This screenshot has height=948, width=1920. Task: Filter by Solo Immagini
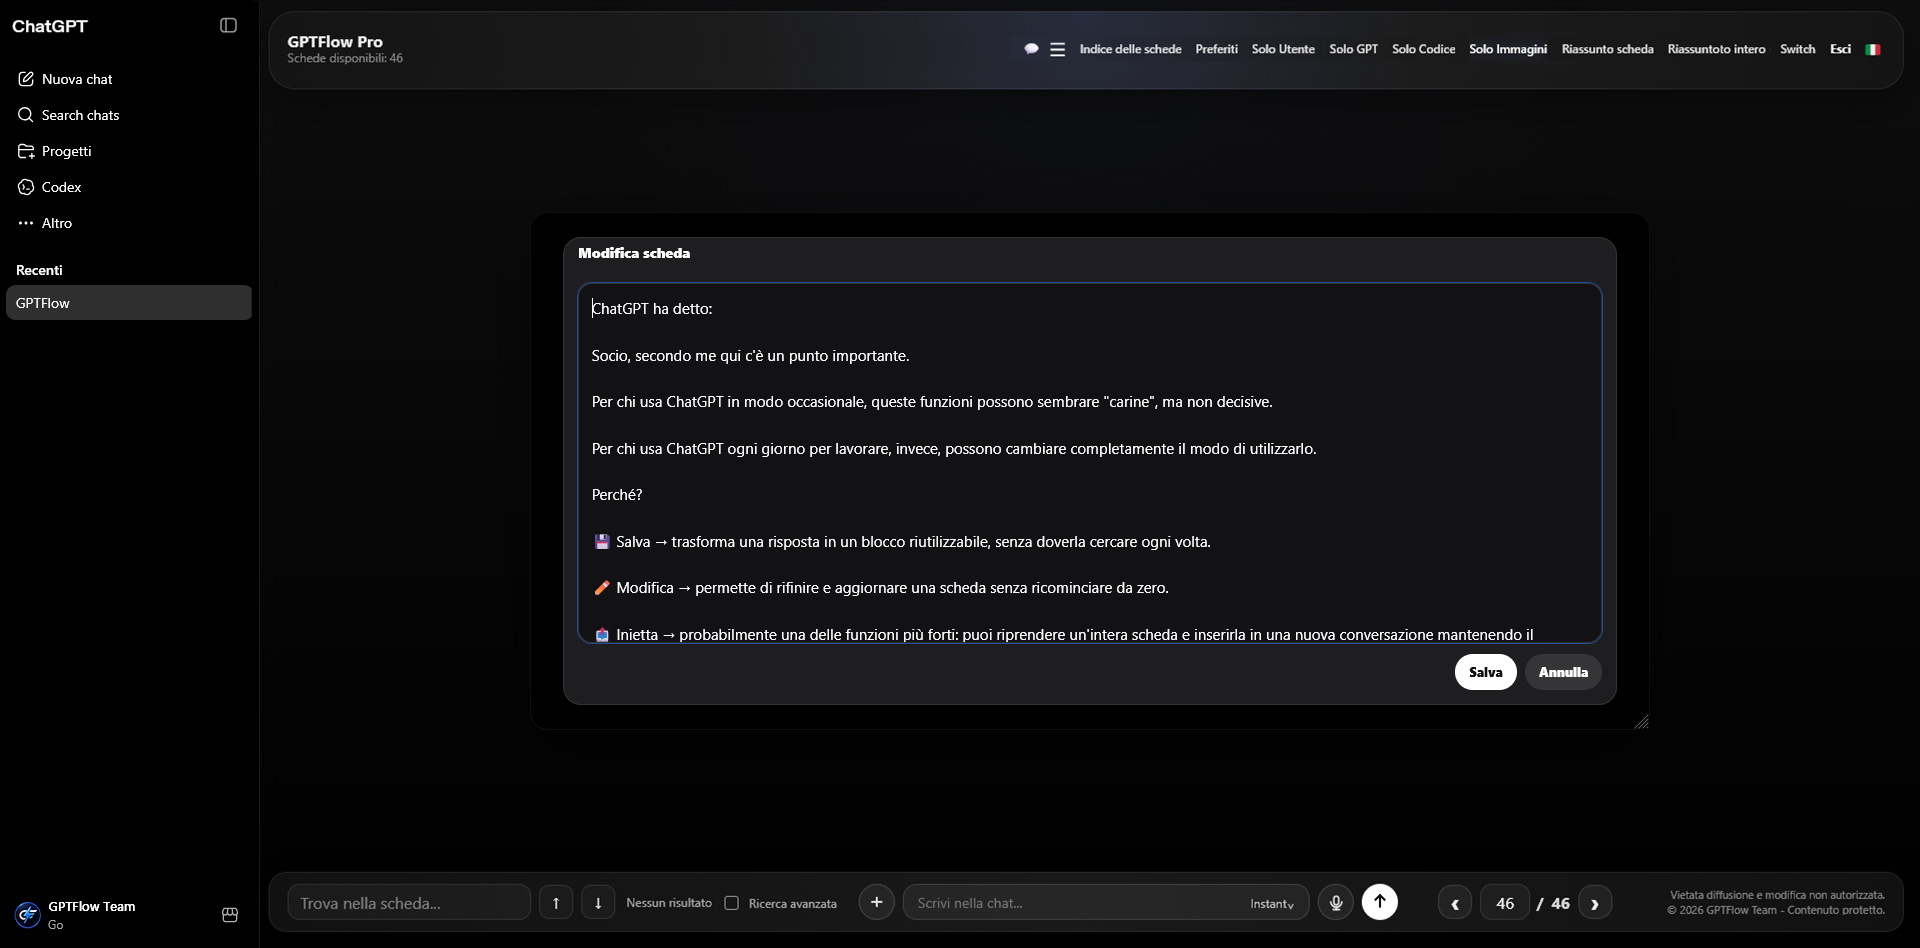pos(1508,49)
